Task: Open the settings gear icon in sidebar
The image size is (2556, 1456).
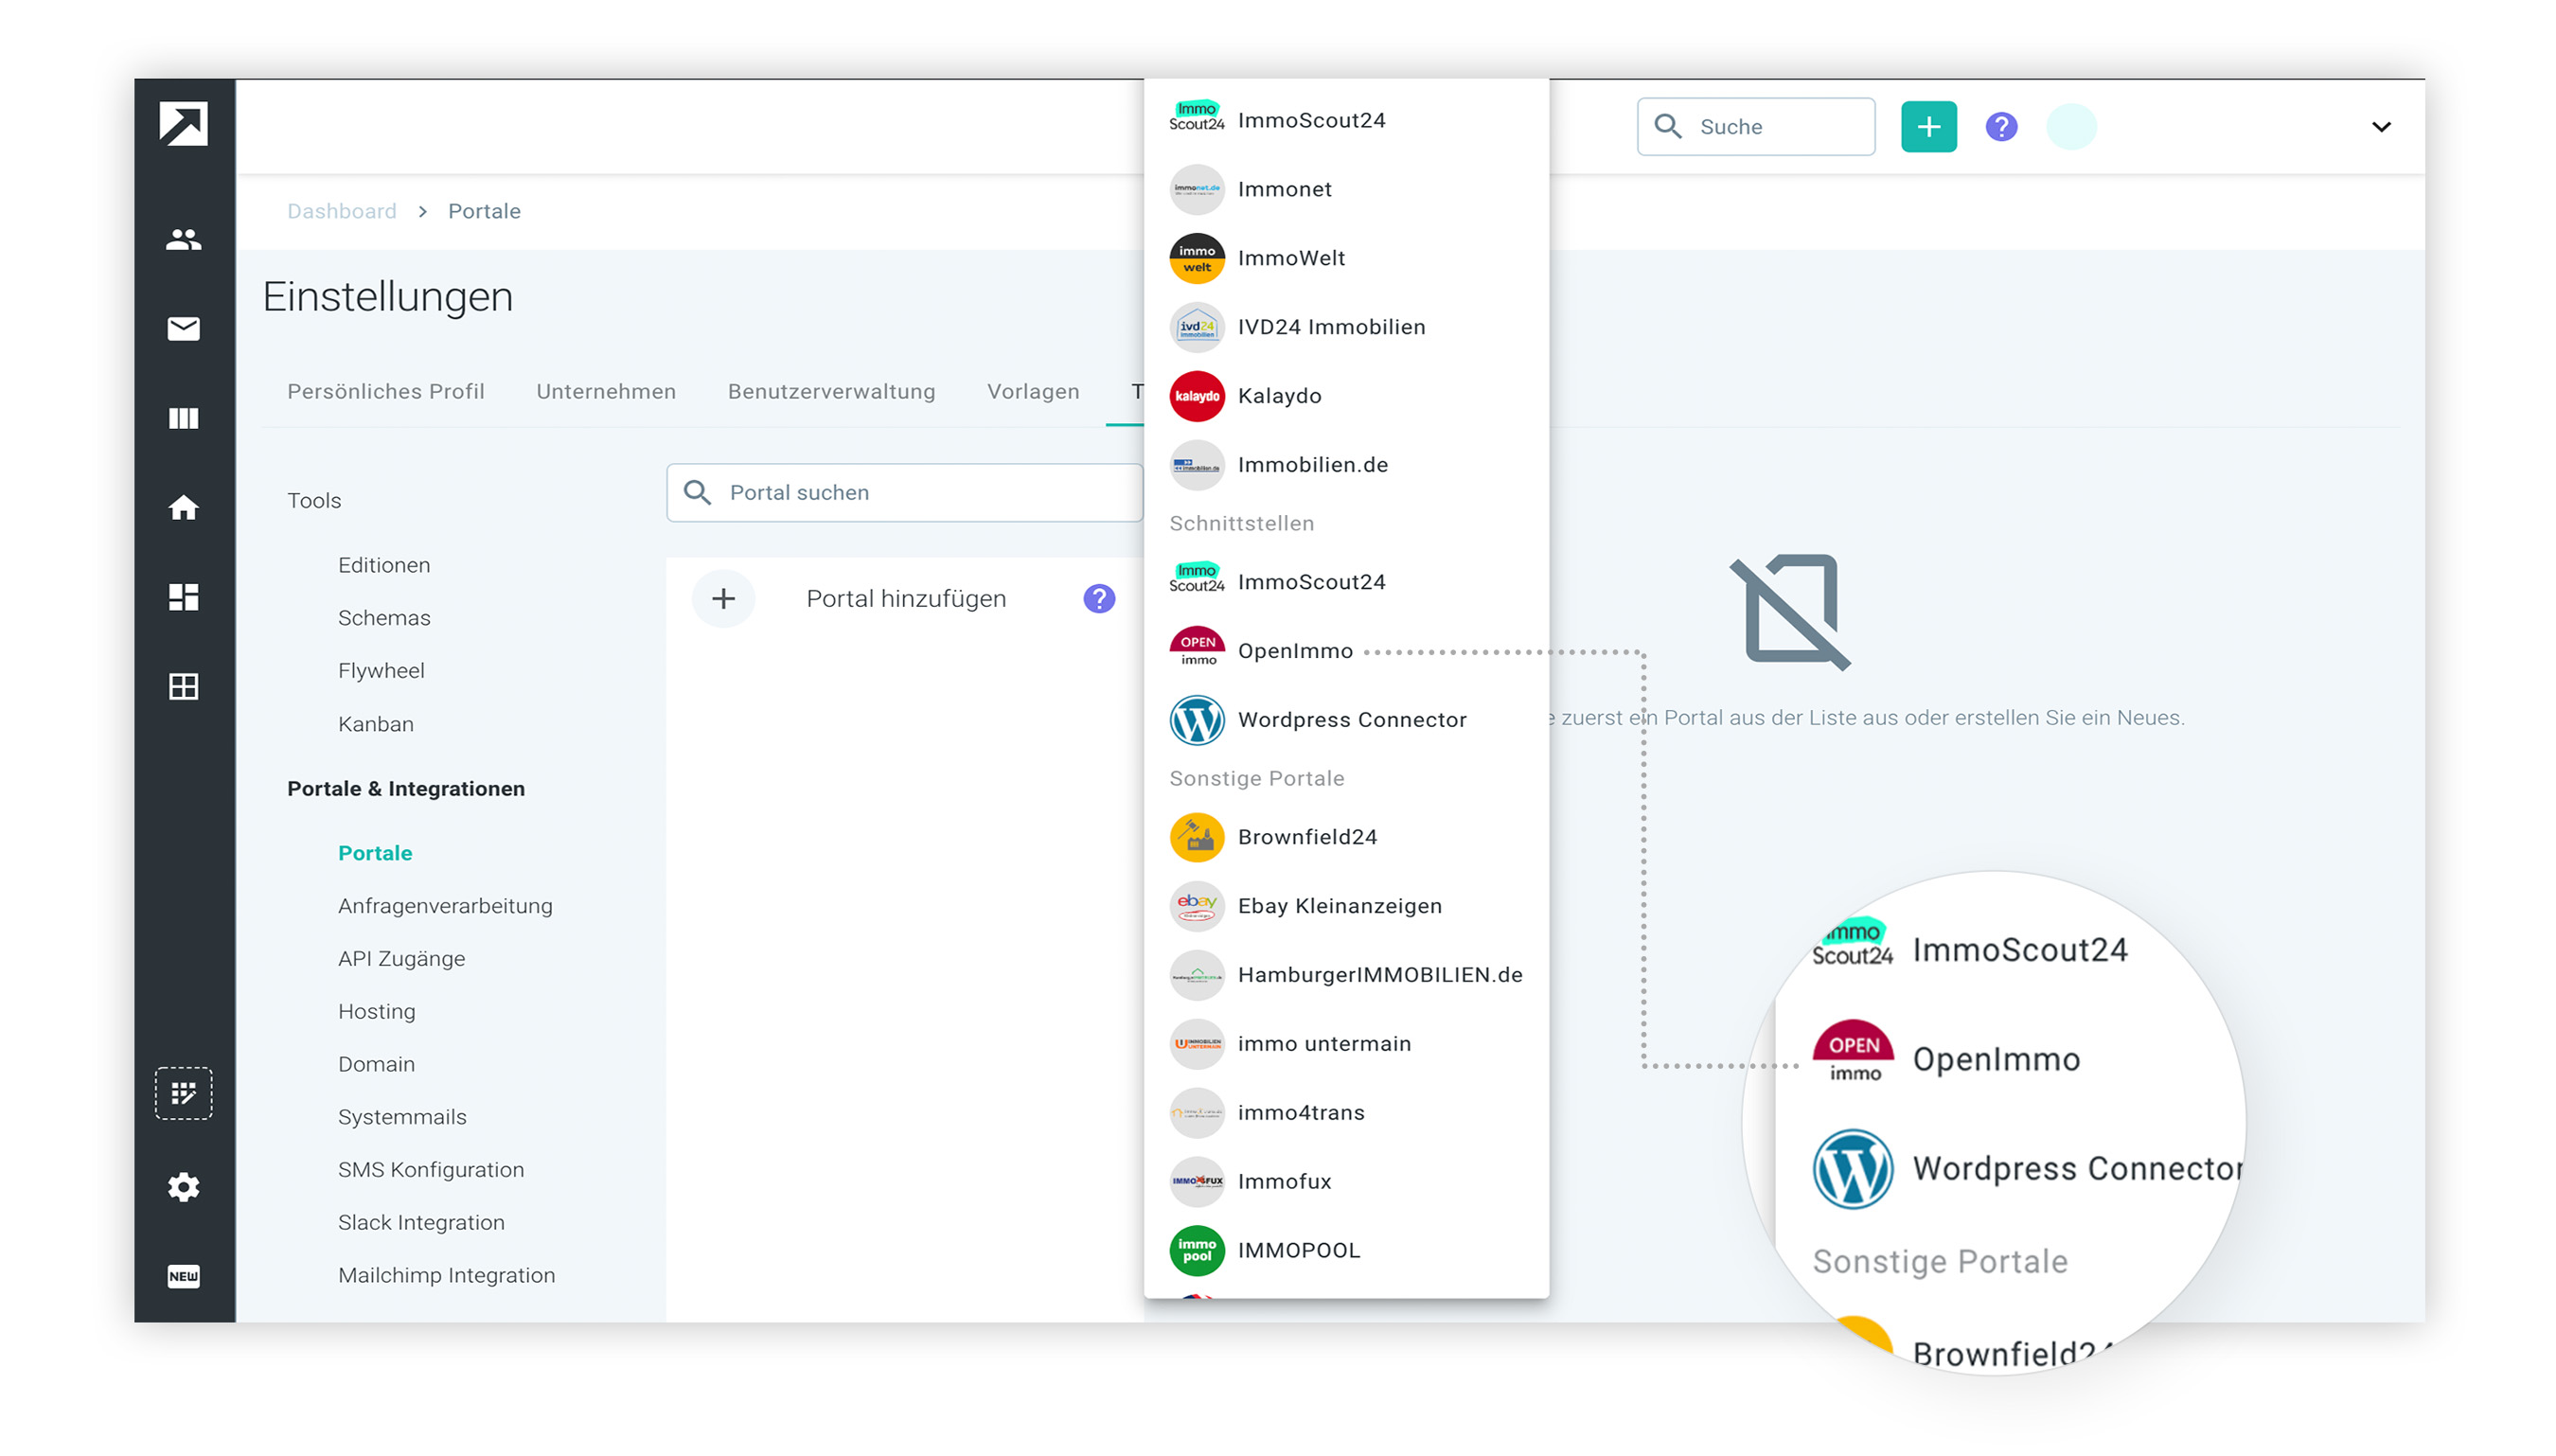Action: point(183,1187)
